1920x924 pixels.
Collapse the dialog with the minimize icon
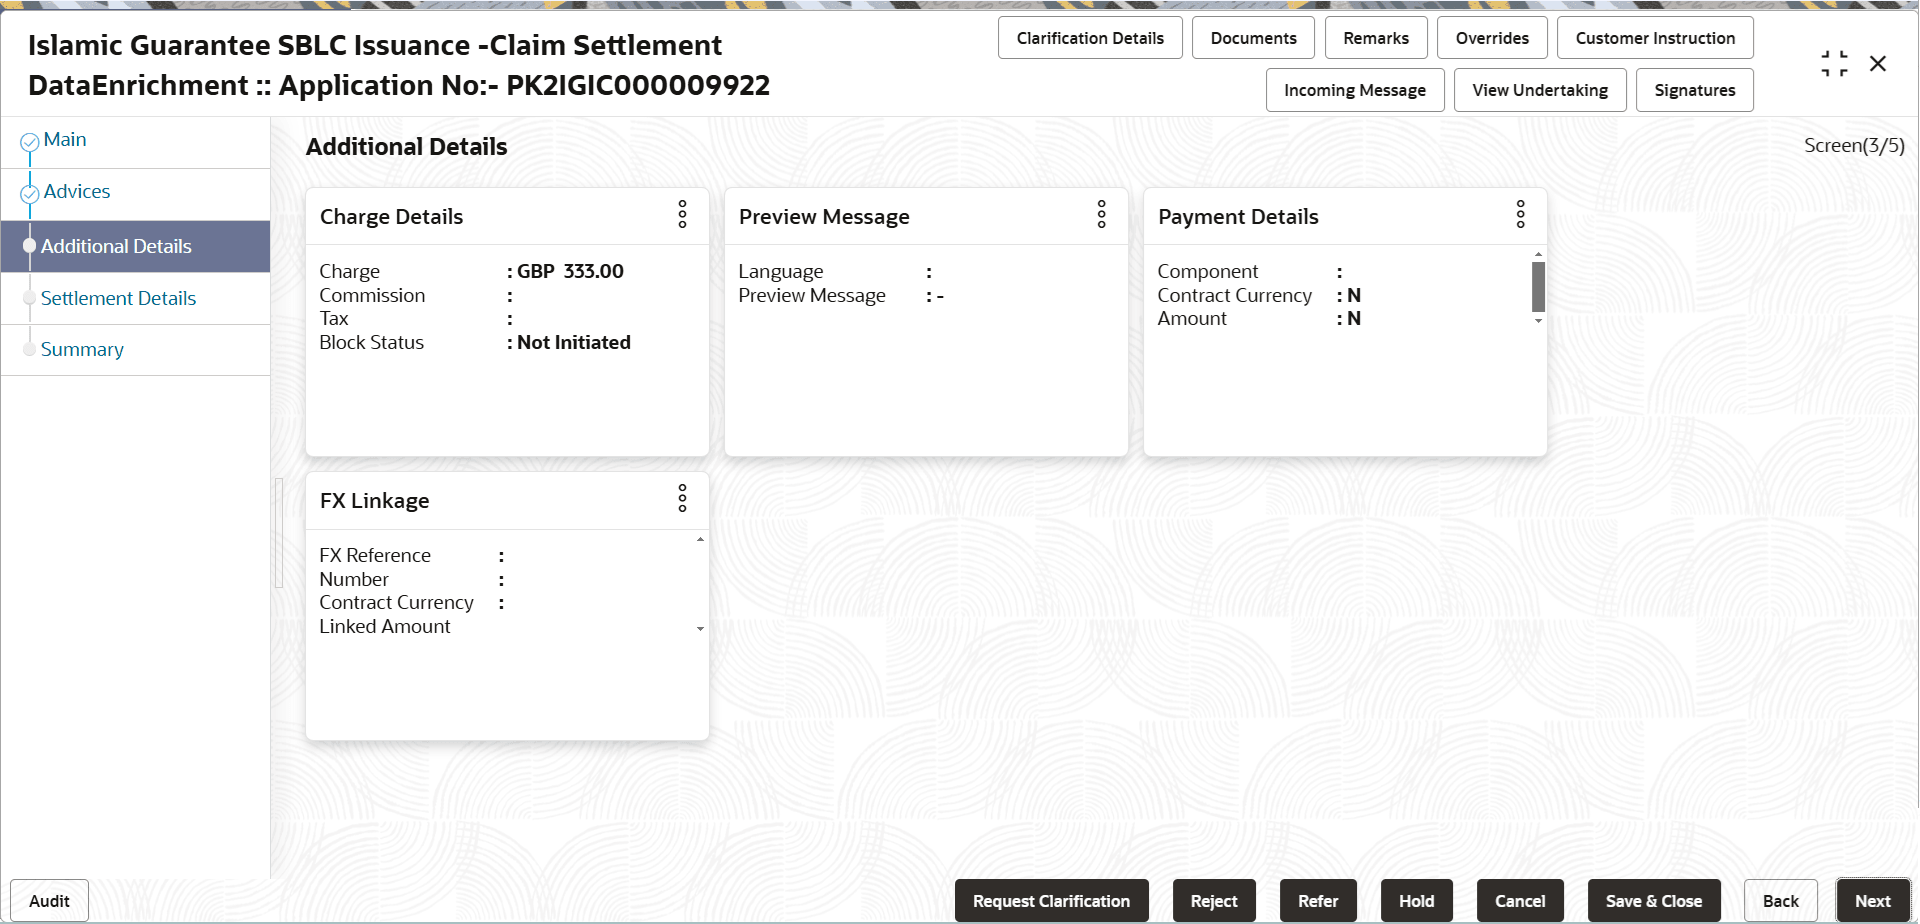[1834, 64]
